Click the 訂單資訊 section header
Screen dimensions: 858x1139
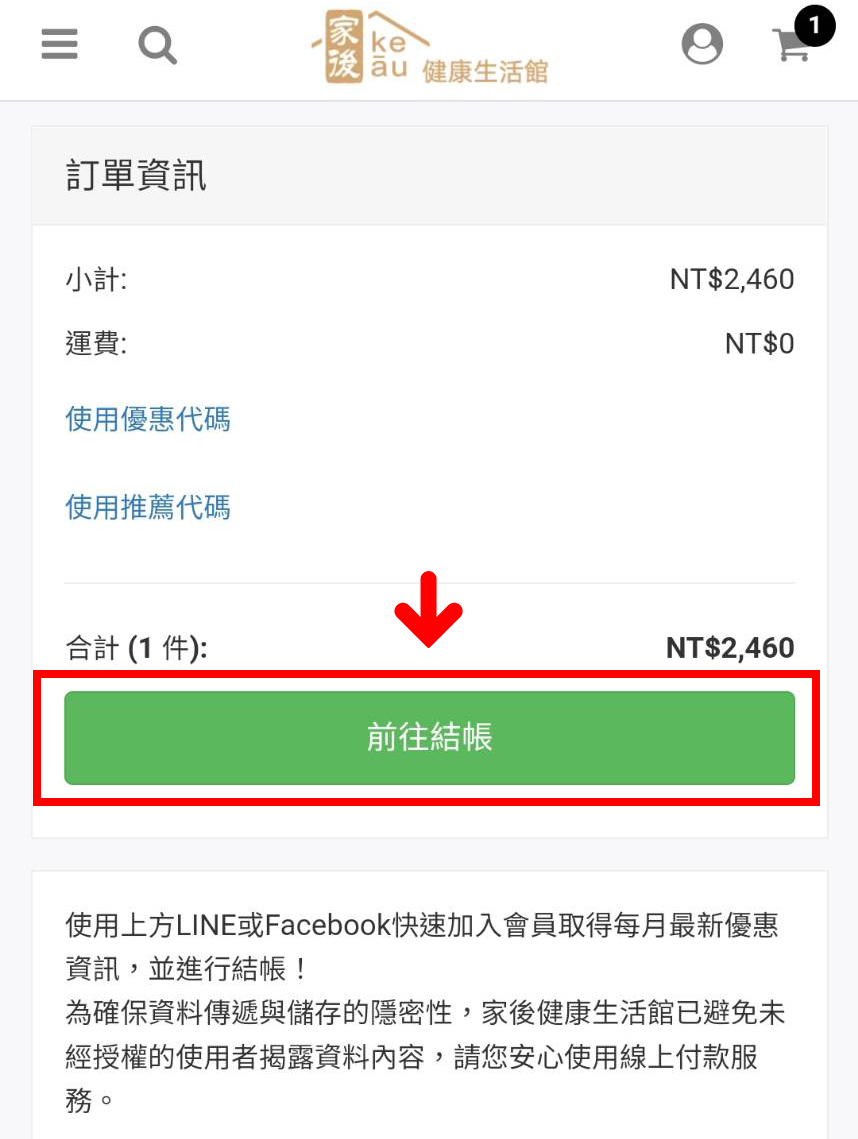click(136, 176)
